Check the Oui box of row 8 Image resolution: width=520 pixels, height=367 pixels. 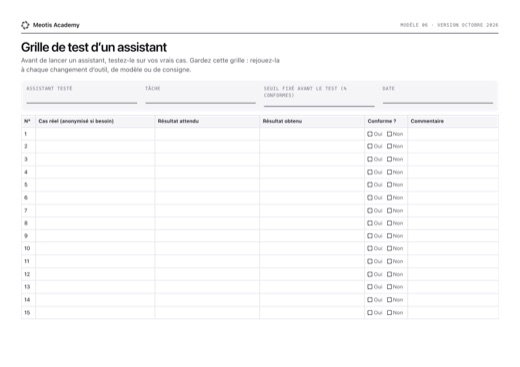[x=370, y=223]
